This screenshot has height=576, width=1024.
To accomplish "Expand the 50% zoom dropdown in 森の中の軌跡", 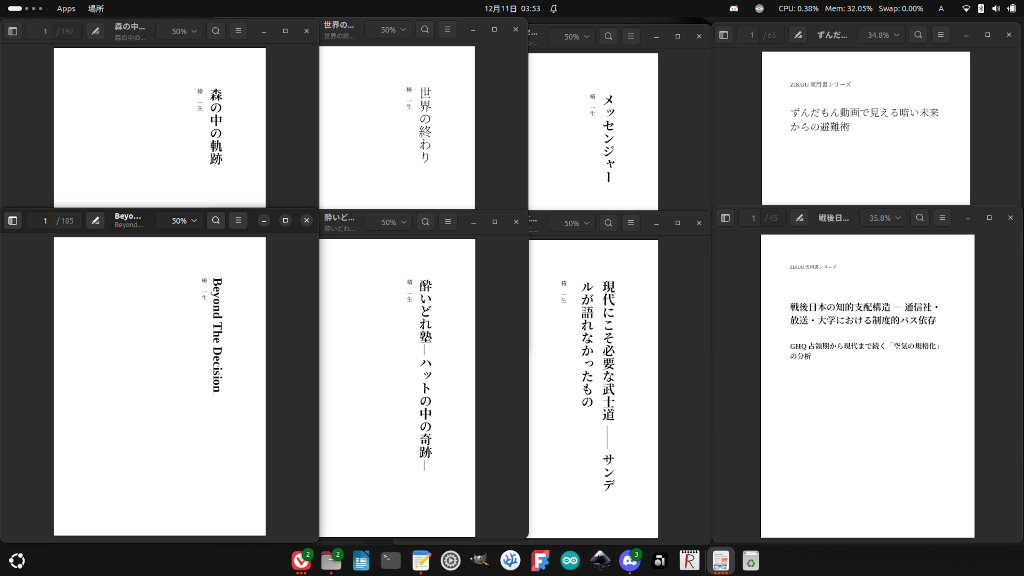I will point(184,31).
